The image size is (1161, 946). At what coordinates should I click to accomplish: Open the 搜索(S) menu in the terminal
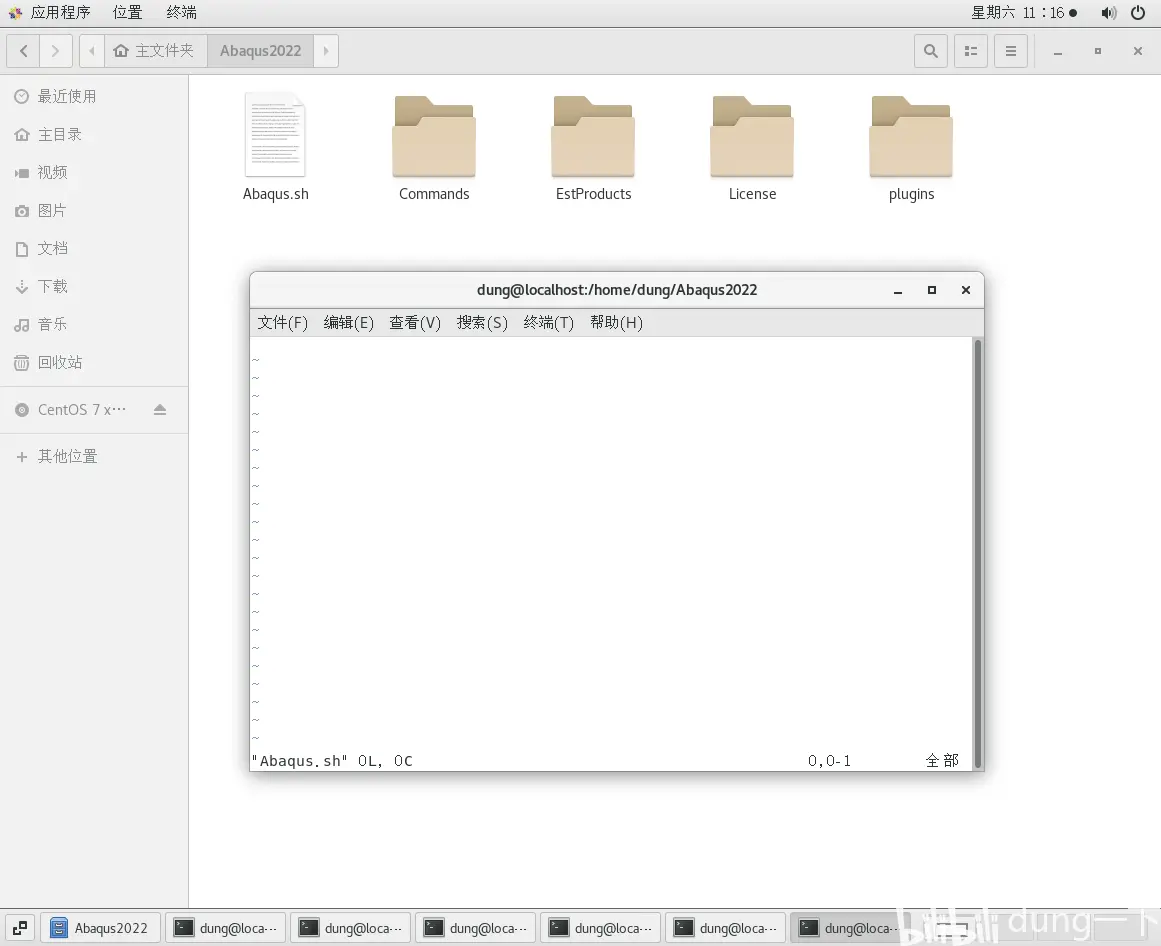[x=482, y=322]
